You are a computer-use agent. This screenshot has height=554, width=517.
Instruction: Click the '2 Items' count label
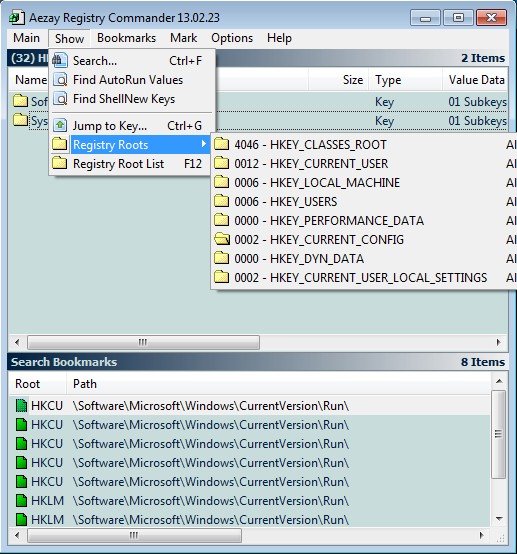tap(483, 58)
